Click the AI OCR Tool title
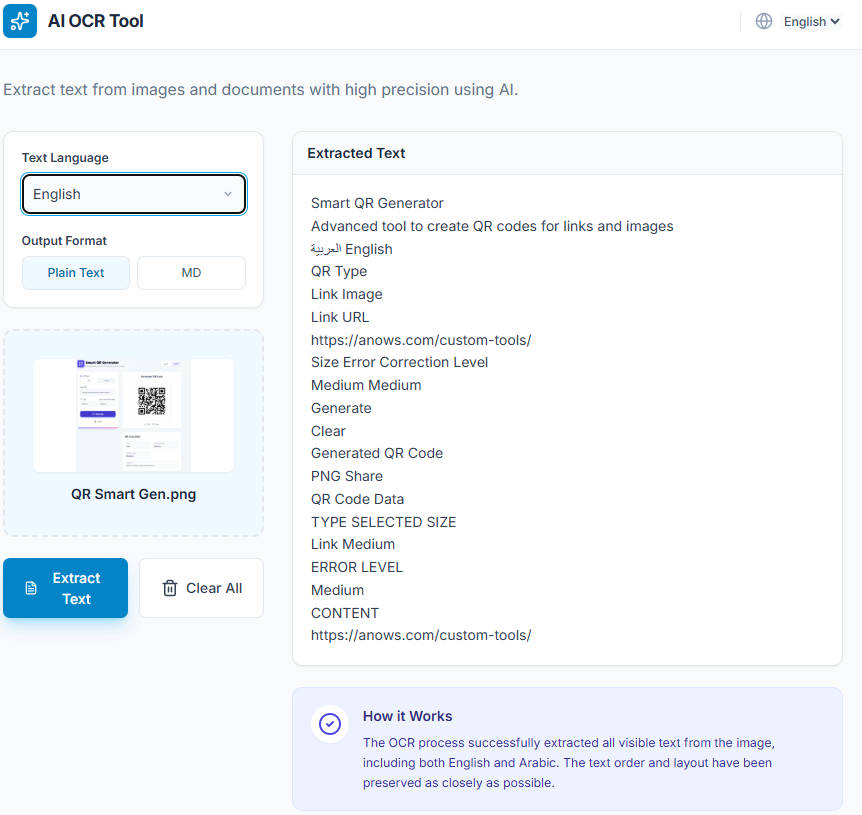Screen dimensions: 862x815 pyautogui.click(x=96, y=21)
